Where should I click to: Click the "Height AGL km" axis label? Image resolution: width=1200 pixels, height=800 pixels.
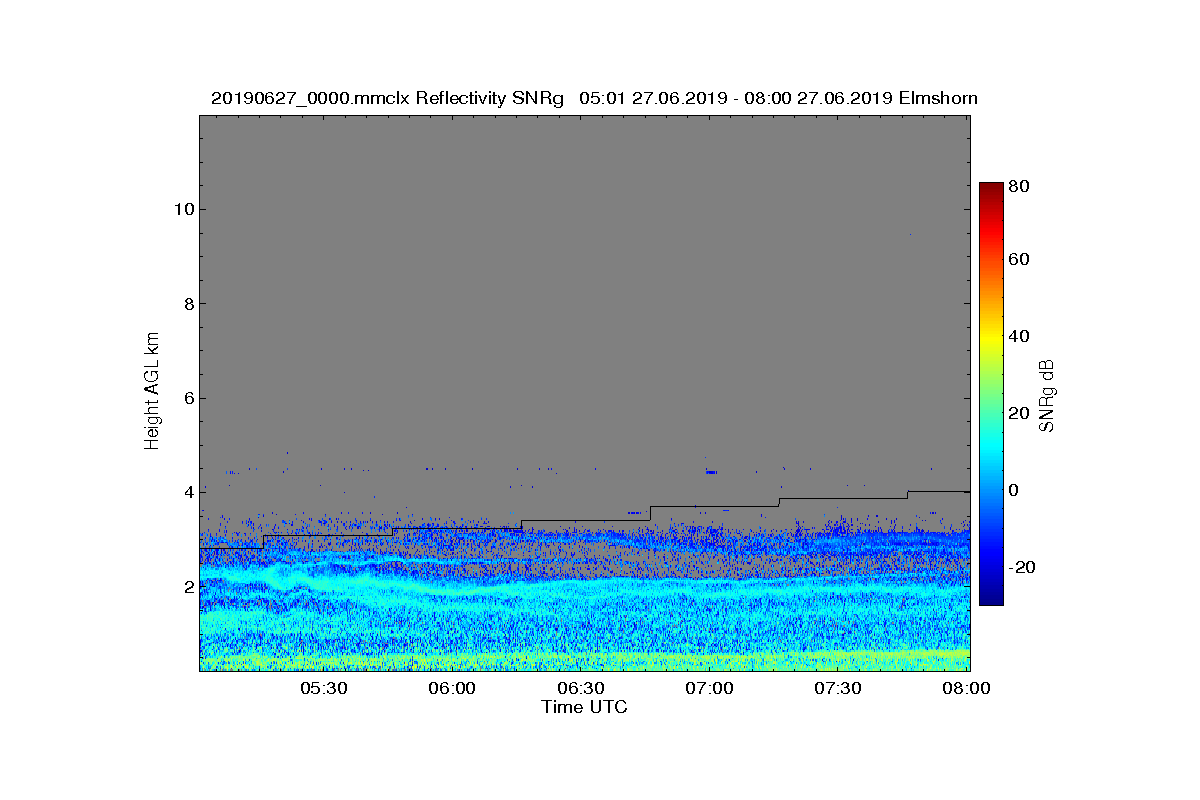152,392
